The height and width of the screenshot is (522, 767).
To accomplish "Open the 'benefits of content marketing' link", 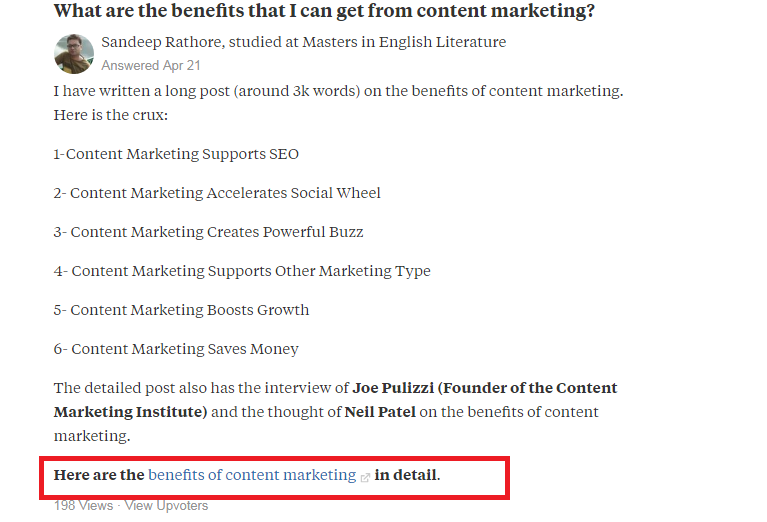I will click(x=252, y=475).
